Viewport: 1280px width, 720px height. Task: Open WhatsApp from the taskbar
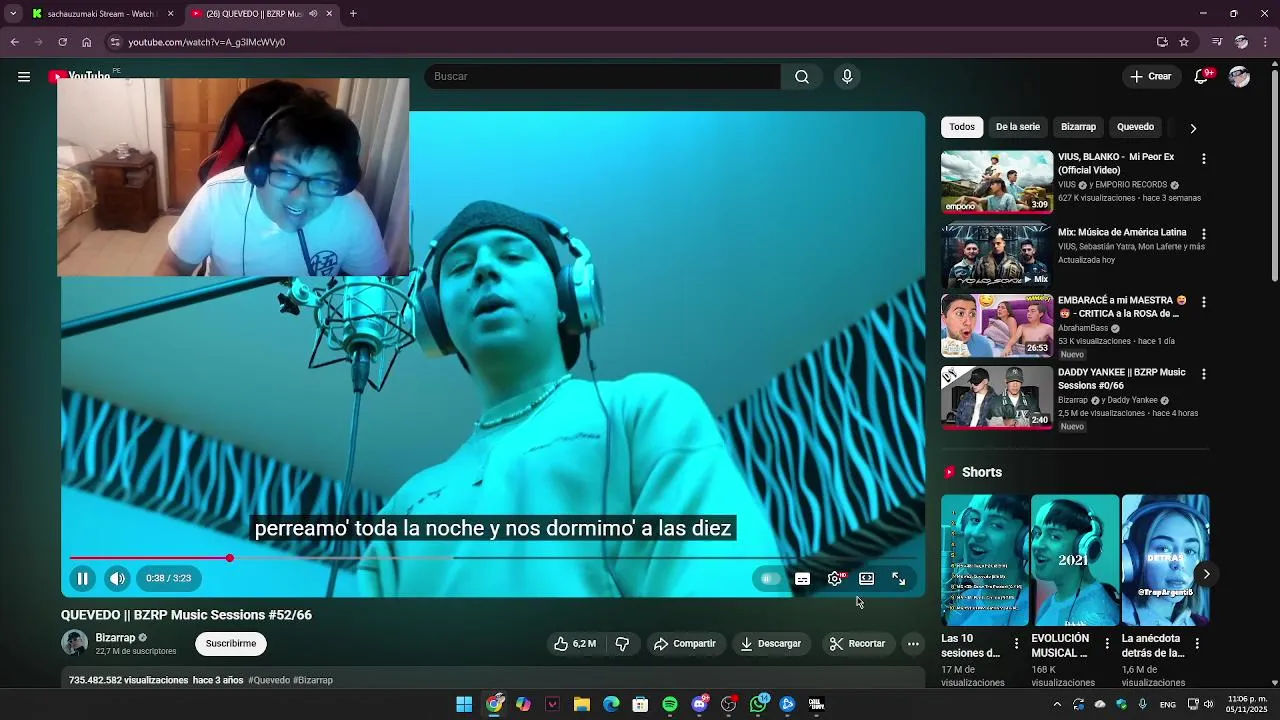[x=758, y=704]
